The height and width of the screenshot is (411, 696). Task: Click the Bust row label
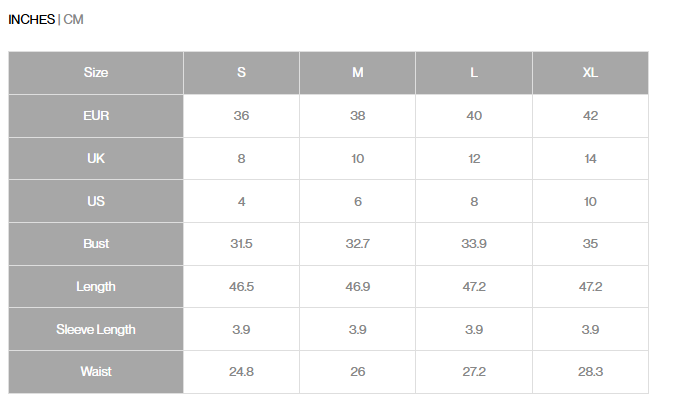(96, 244)
